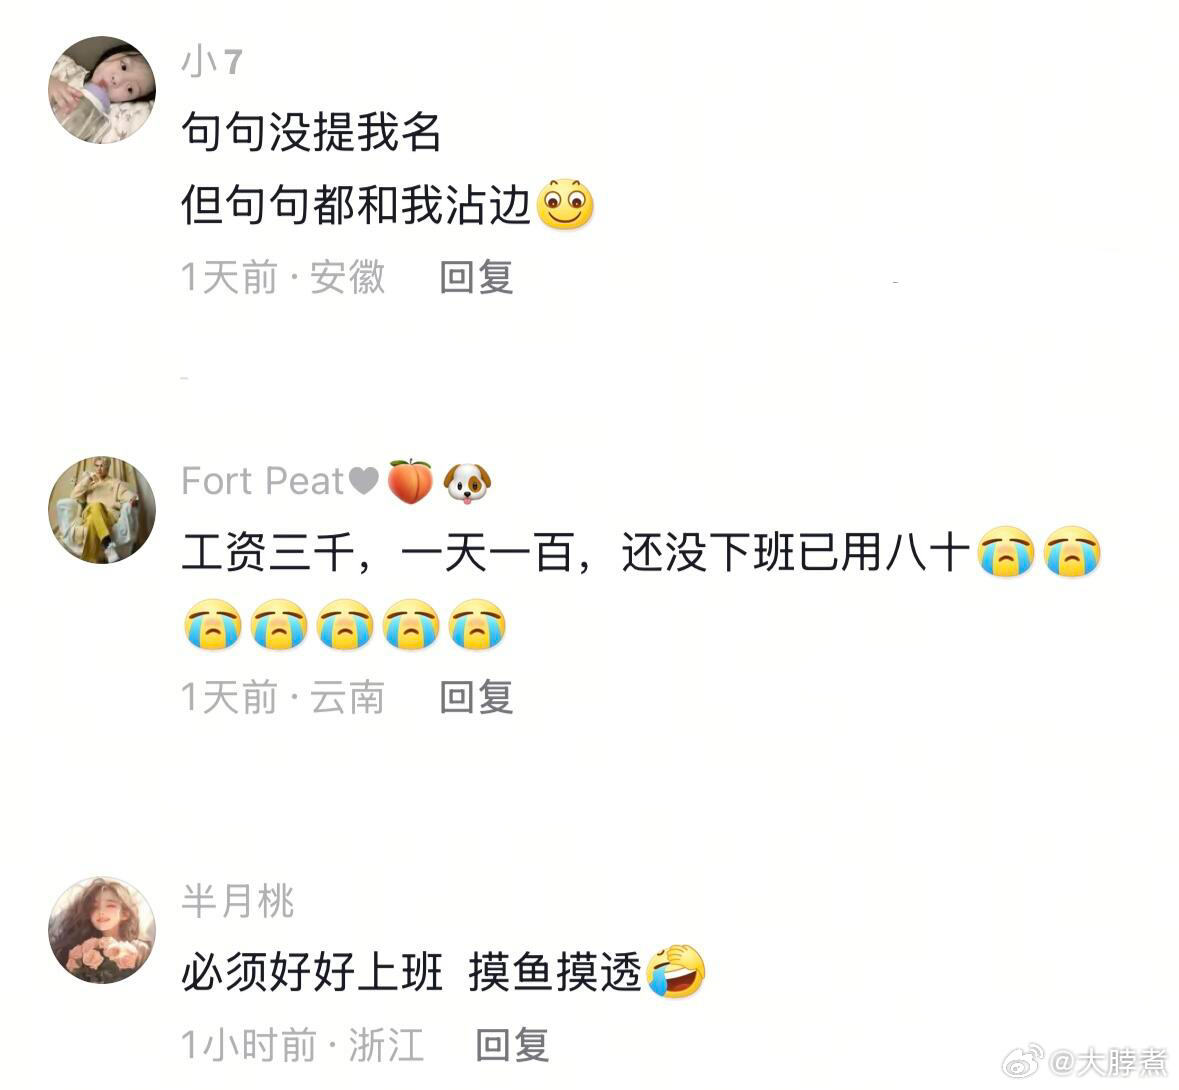Viewport: 1179px width, 1090px height.
Task: Click the username Fort Peat
Action: pos(262,481)
